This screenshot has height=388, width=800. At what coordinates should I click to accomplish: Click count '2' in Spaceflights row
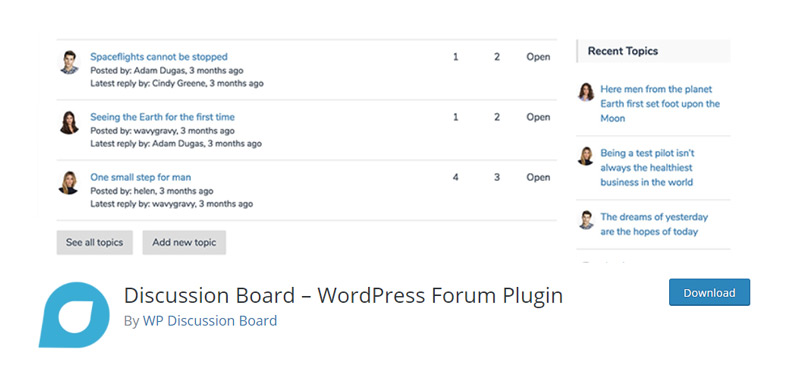tap(496, 57)
